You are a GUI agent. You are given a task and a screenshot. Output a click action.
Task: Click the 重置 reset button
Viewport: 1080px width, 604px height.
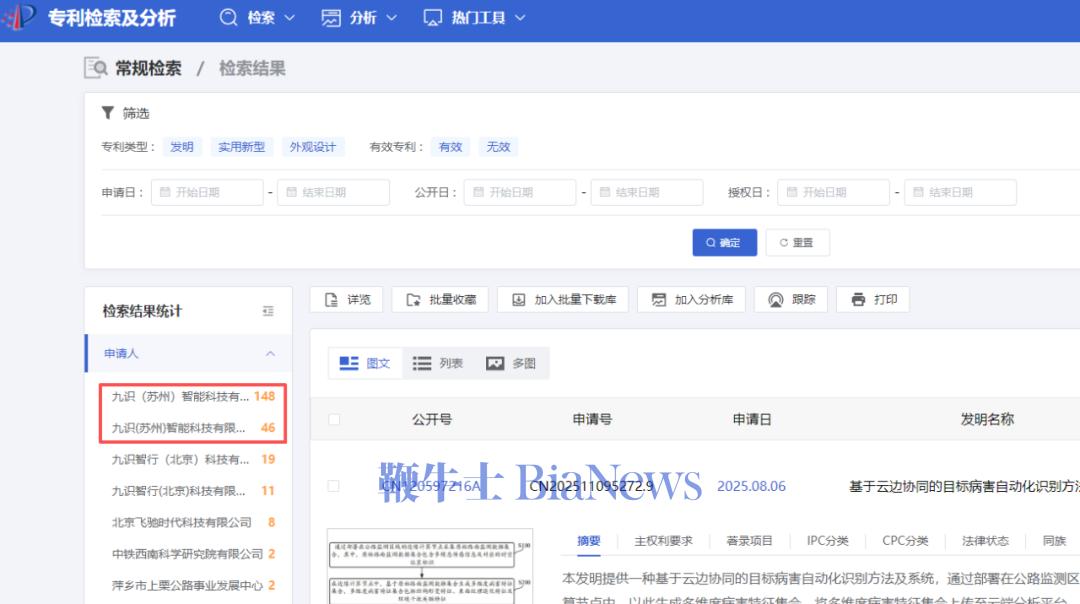(x=797, y=242)
